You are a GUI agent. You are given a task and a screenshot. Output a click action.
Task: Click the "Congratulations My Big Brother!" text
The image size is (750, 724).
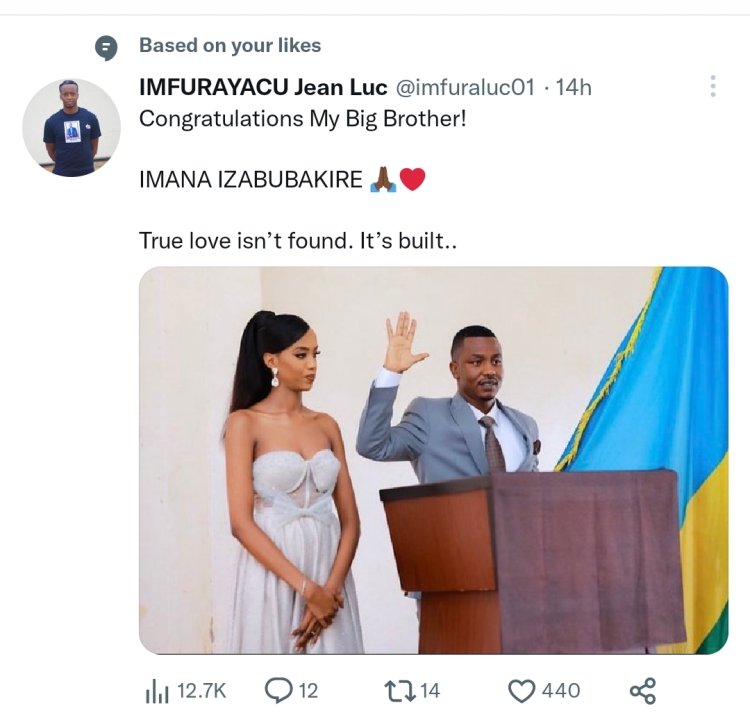pos(302,118)
